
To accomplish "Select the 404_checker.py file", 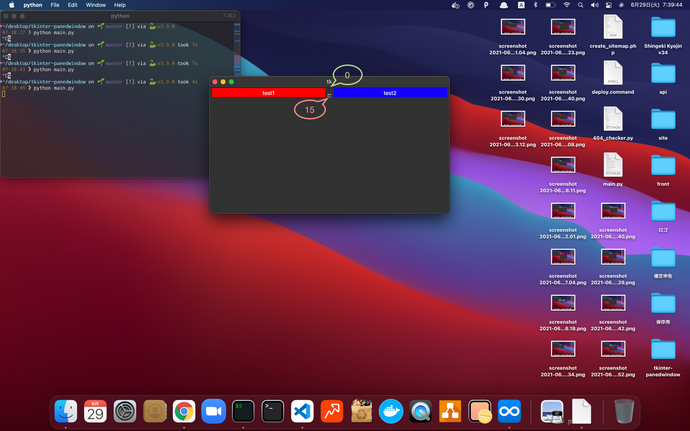I will [613, 123].
